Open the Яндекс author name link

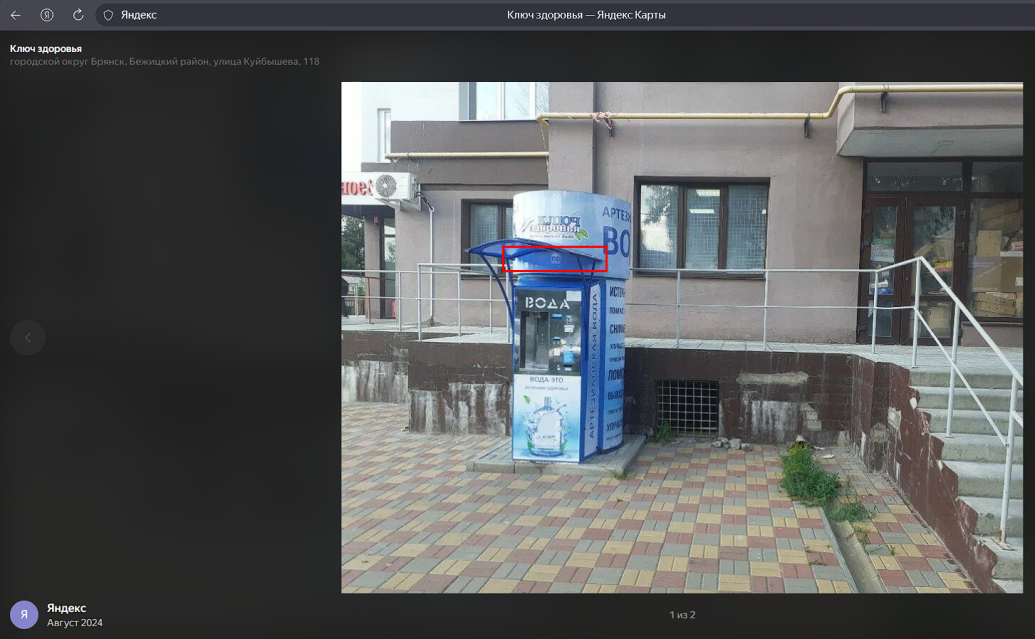pos(67,608)
